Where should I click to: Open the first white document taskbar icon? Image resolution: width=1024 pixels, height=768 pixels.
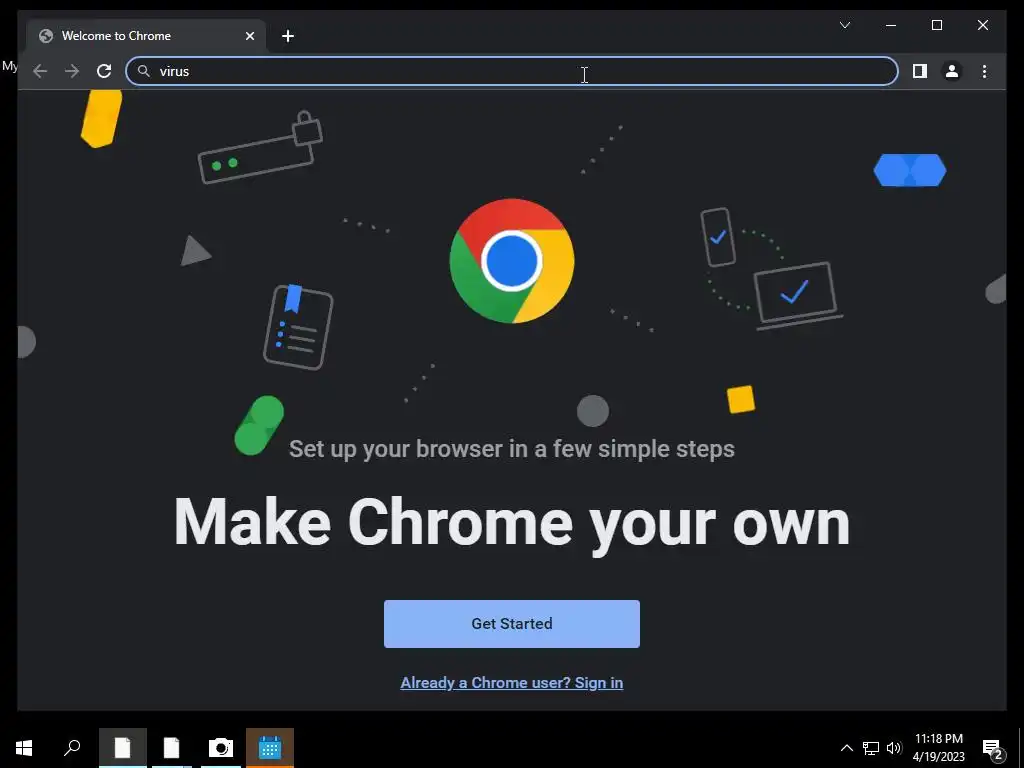(123, 748)
